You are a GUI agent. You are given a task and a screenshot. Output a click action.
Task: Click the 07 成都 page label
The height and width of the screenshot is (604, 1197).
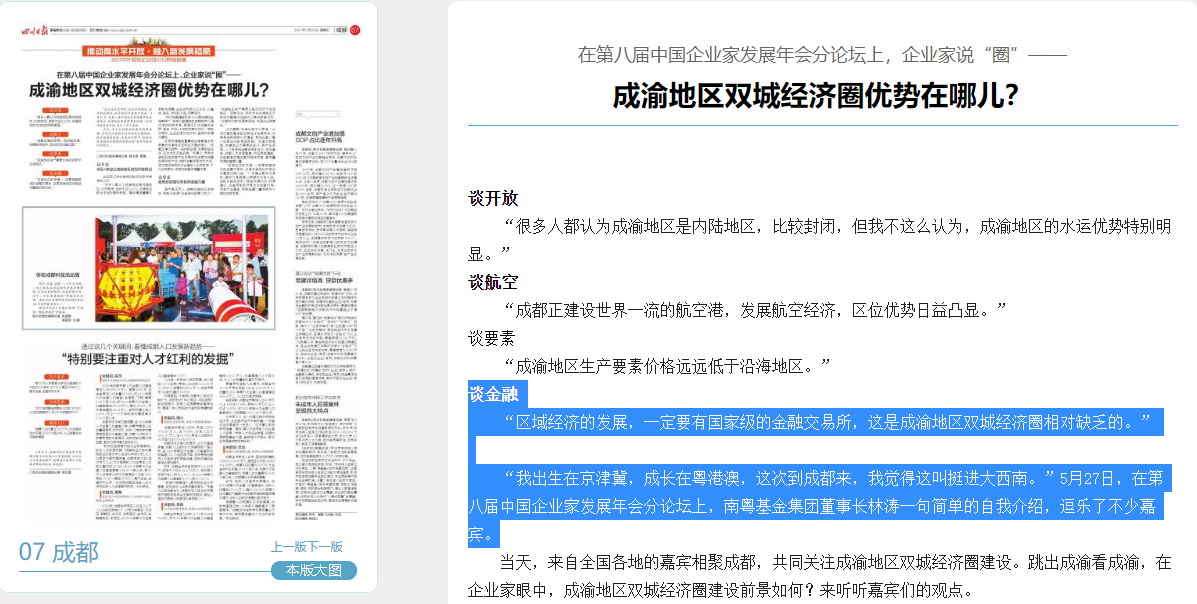pos(59,551)
